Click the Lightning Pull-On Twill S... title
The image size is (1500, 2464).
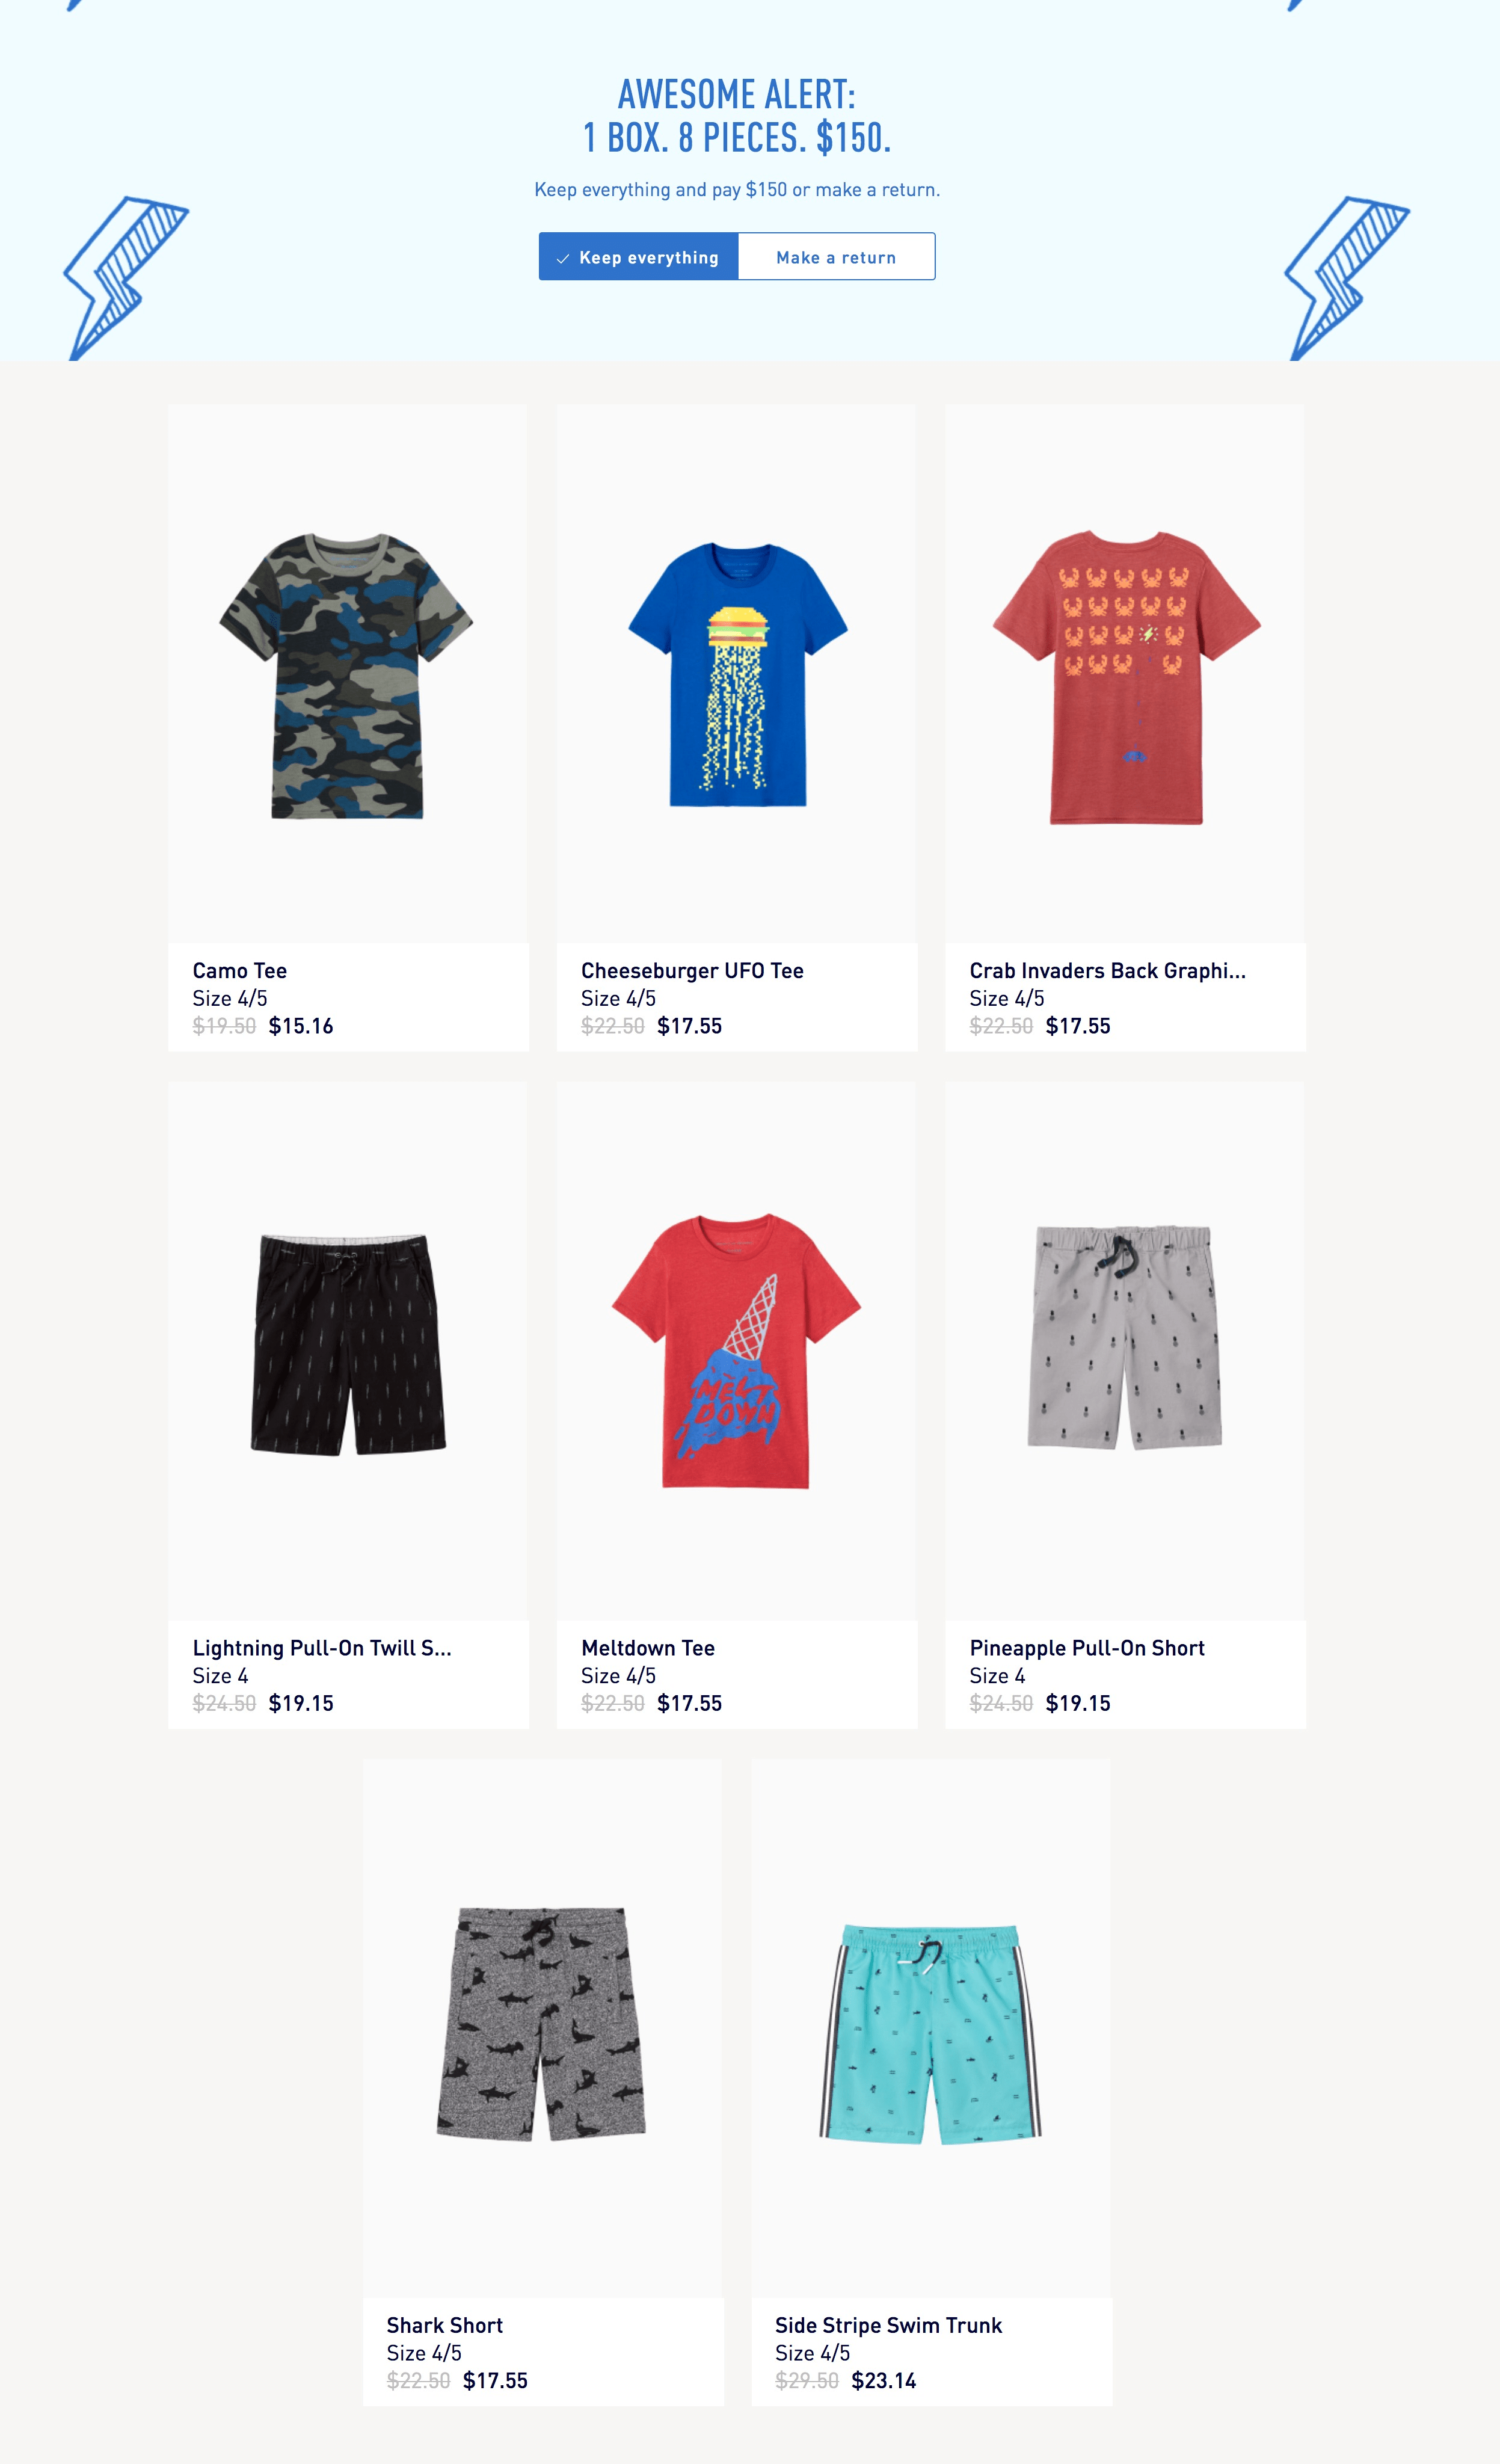point(322,1648)
